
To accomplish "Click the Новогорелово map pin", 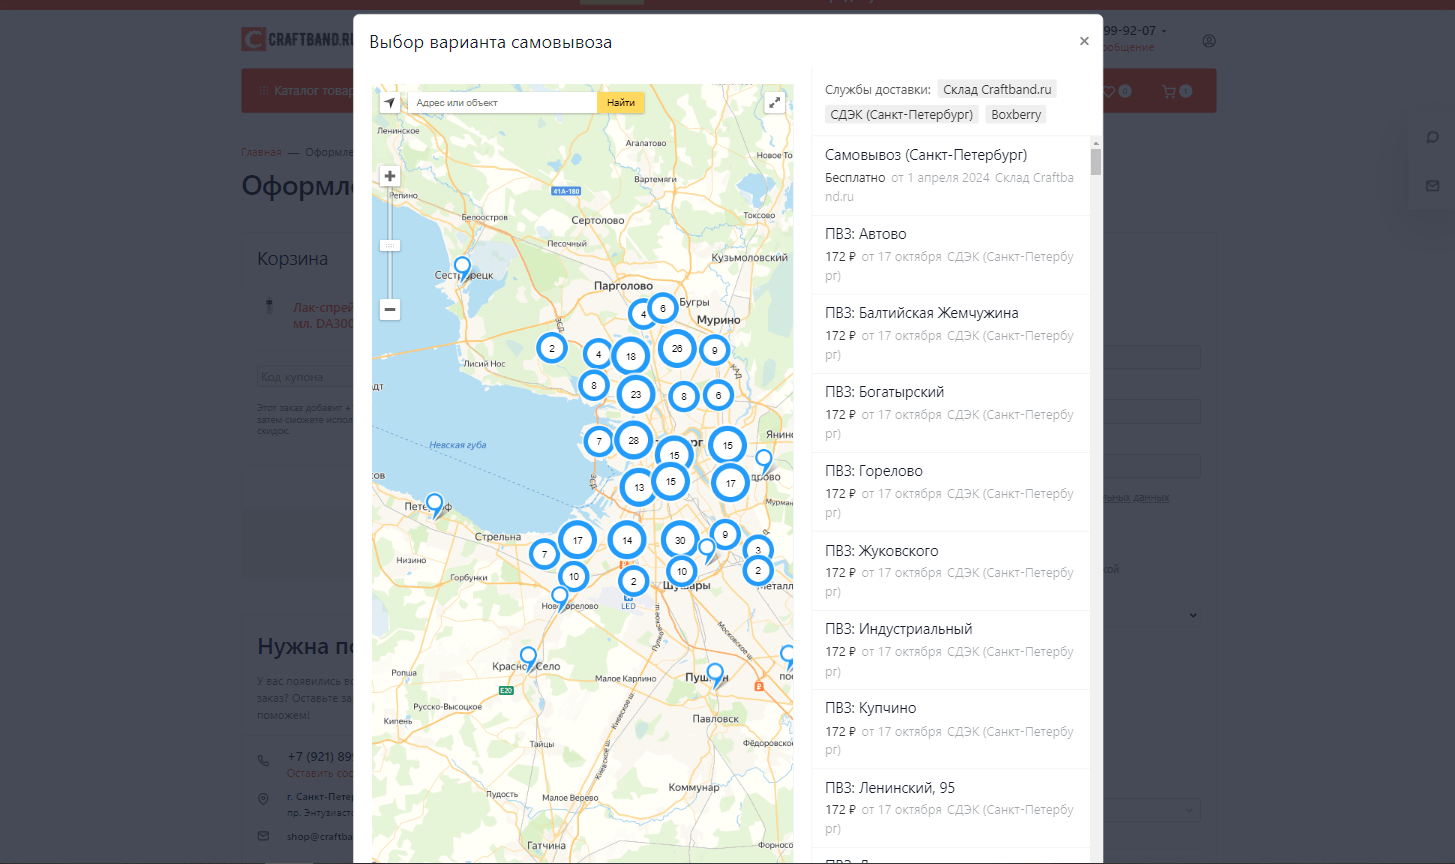I will click(560, 598).
